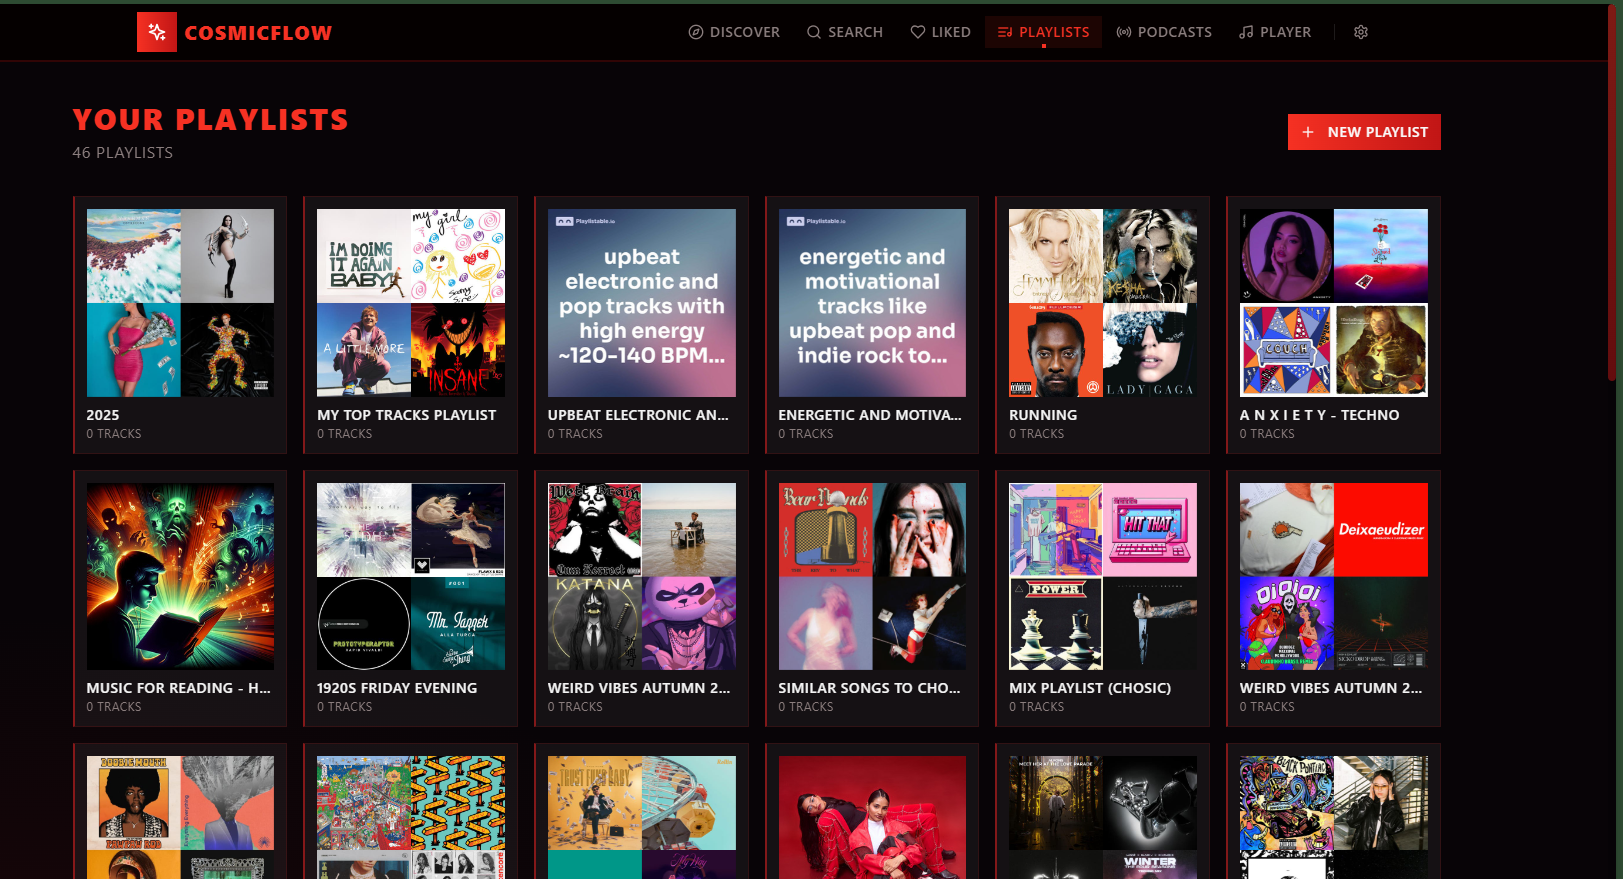Click the 'YOUR PLAYLISTS' heading
1623x879 pixels.
point(211,120)
